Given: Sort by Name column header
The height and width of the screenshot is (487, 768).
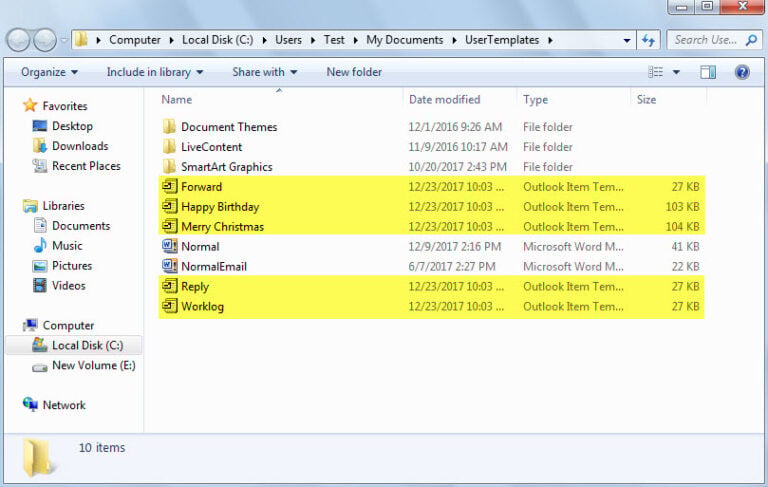Looking at the screenshot, I should tap(177, 99).
